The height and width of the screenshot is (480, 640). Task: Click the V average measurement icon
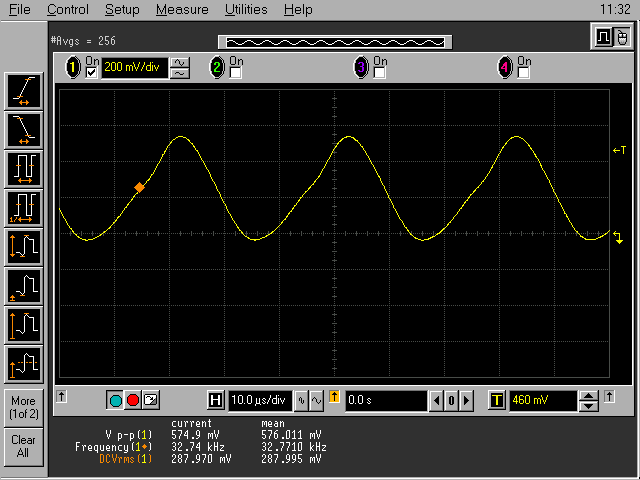(x=24, y=364)
